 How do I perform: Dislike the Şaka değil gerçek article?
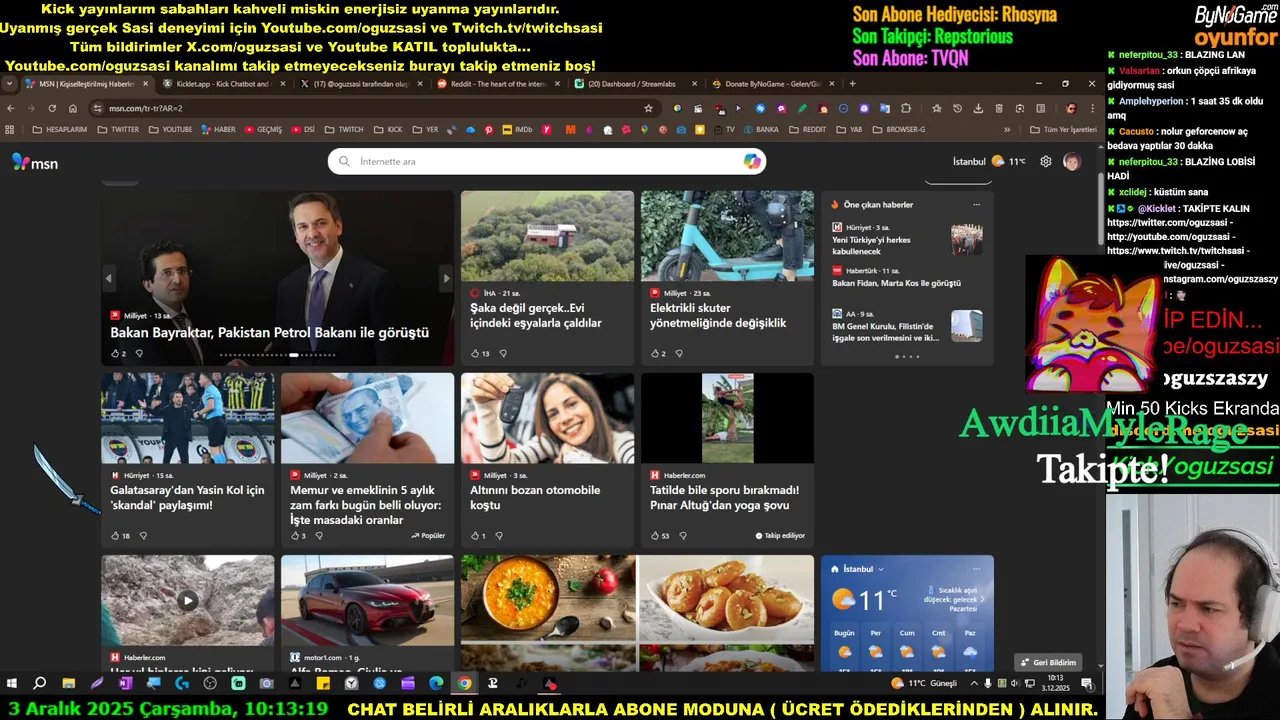click(503, 353)
